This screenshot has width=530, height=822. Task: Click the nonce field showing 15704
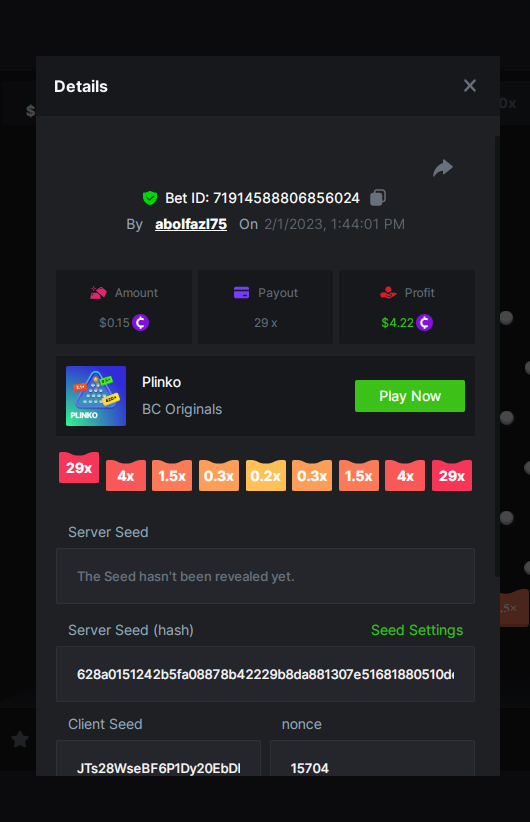pyautogui.click(x=372, y=758)
